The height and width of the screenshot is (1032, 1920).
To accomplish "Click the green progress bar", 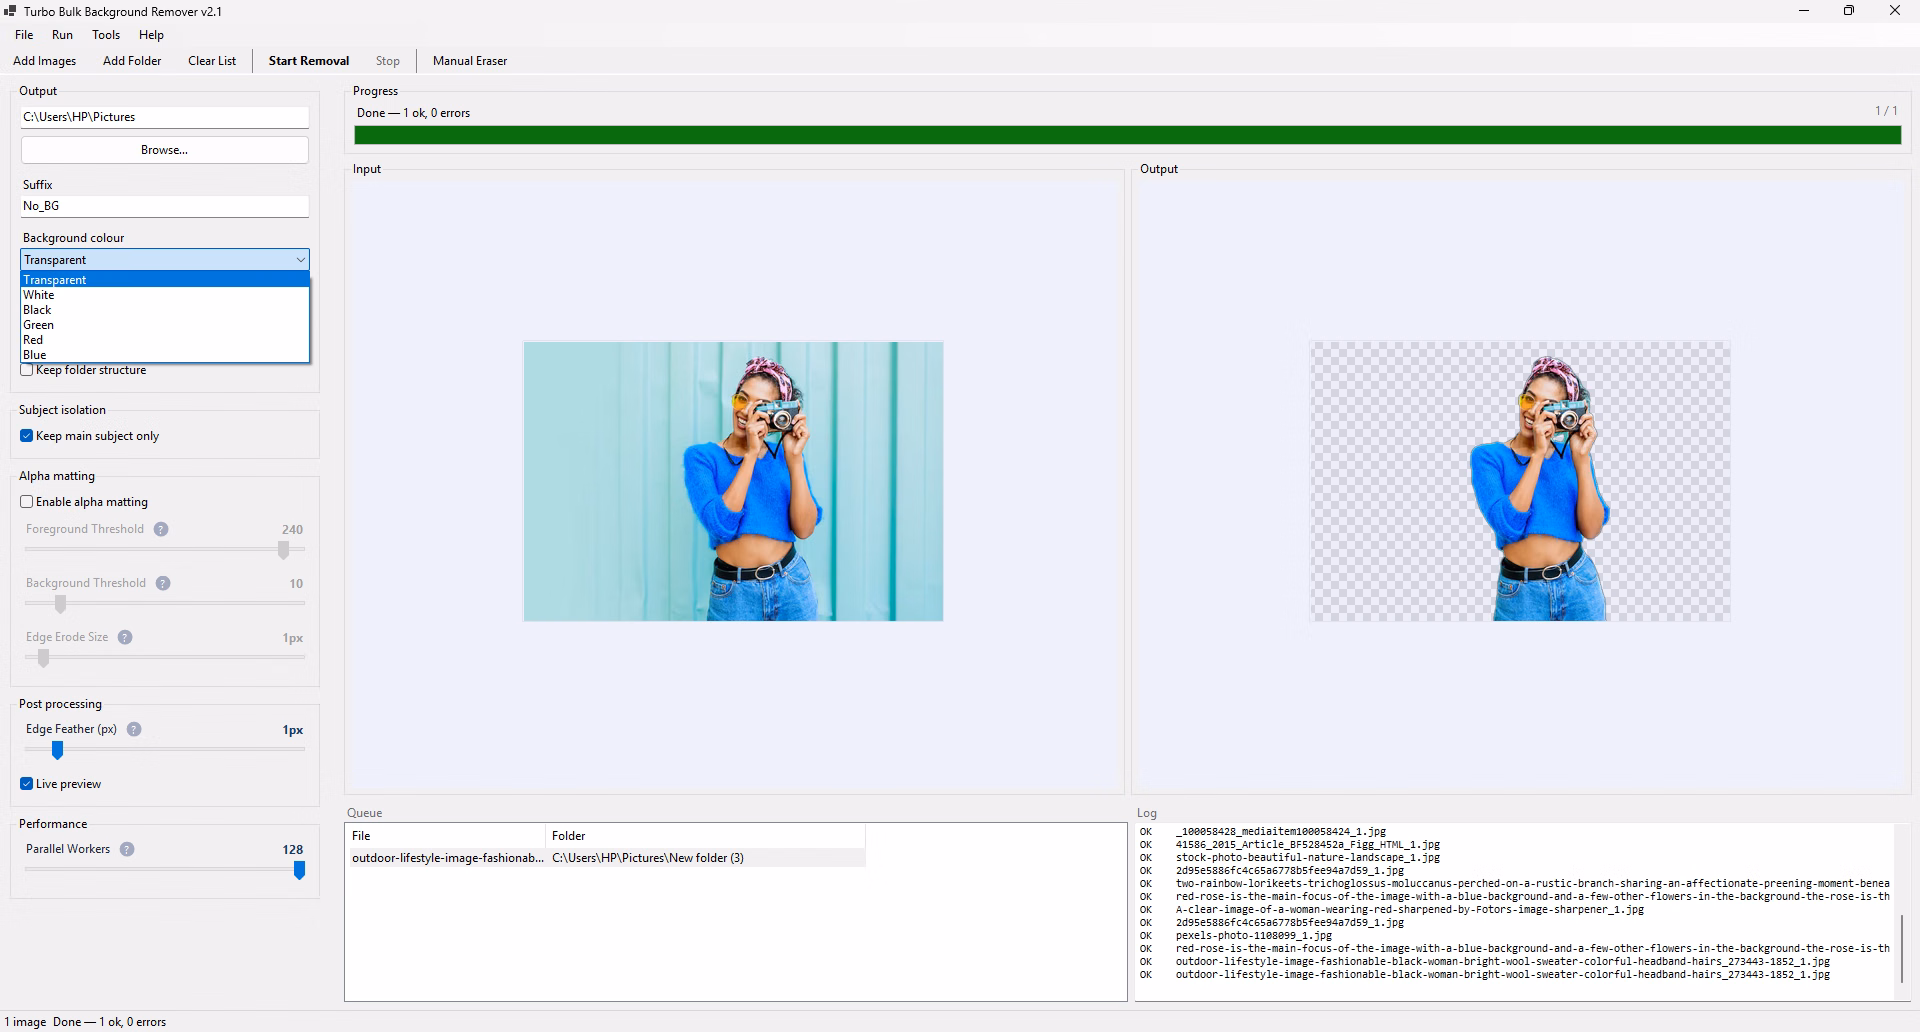I will pos(1128,135).
